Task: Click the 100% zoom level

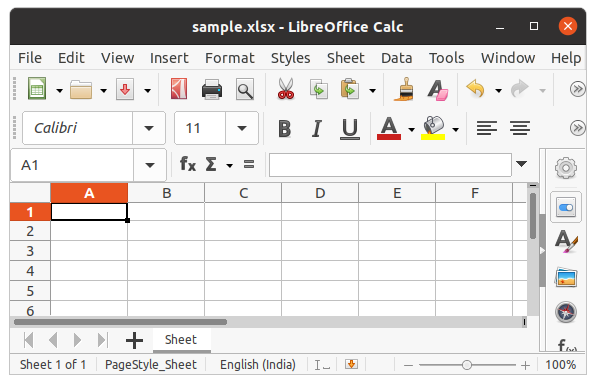Action: pyautogui.click(x=560, y=365)
